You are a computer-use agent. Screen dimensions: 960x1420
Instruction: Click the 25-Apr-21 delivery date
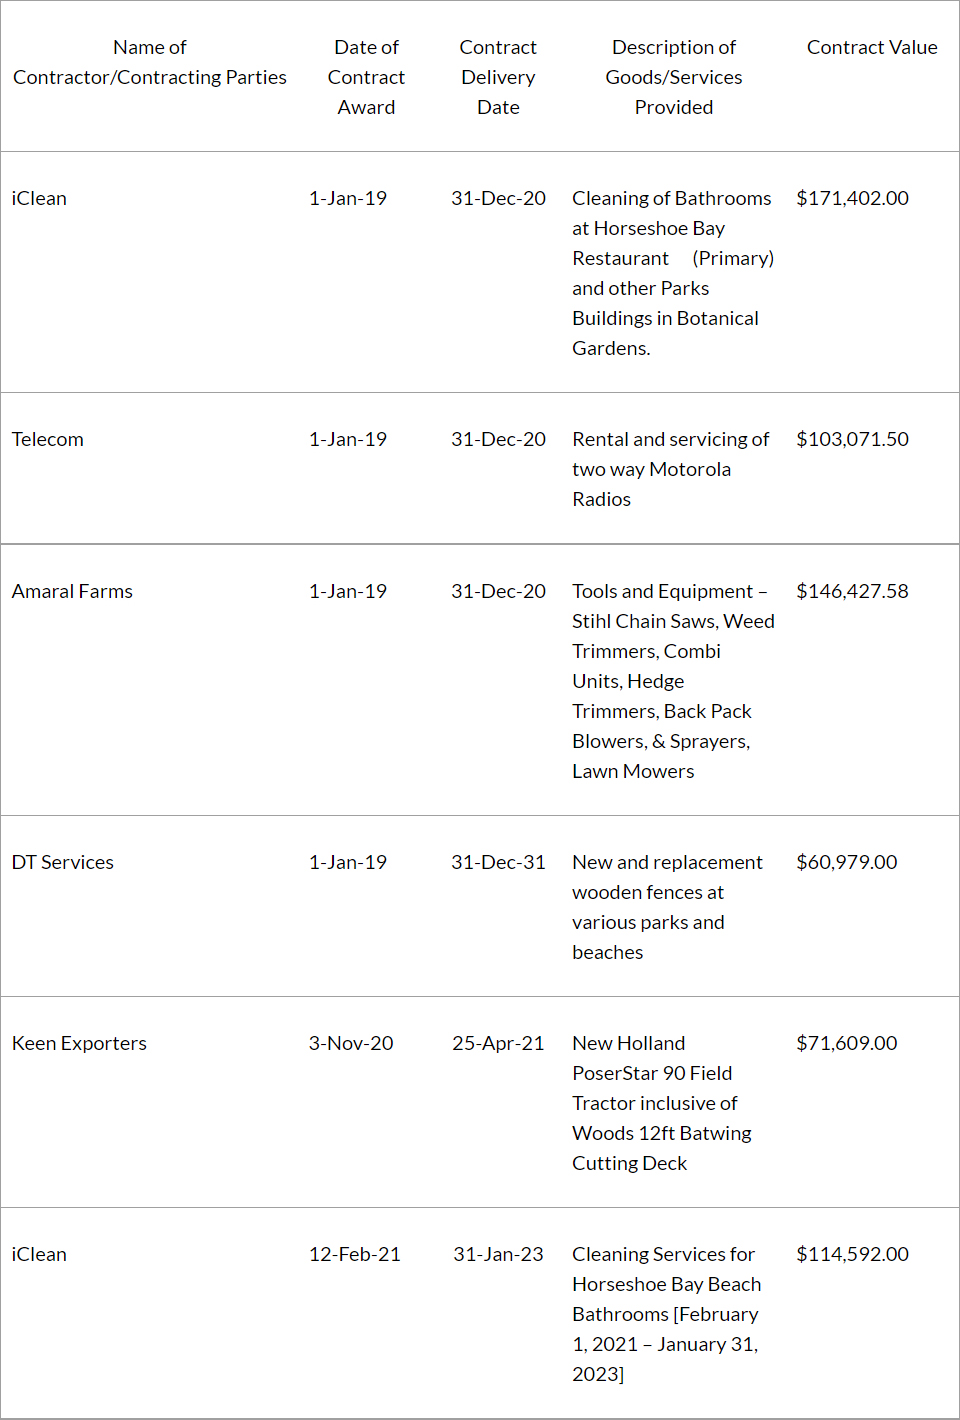point(498,1043)
